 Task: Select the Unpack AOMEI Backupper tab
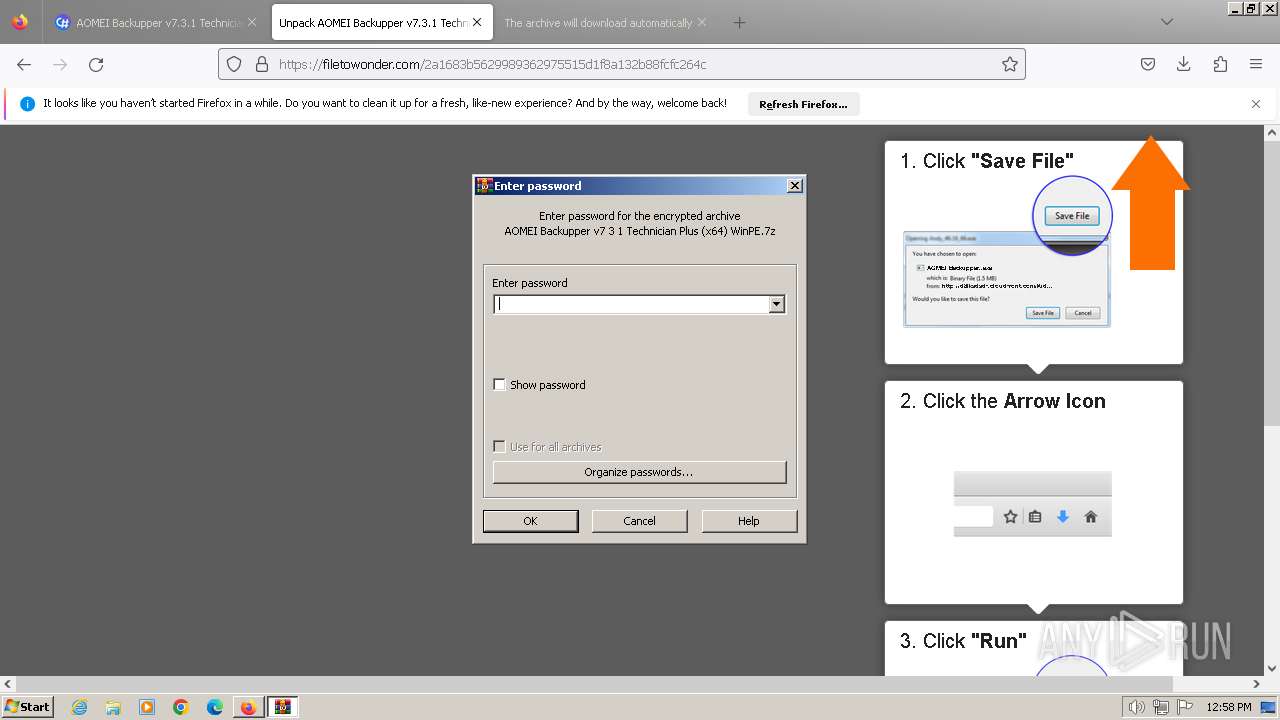381,22
